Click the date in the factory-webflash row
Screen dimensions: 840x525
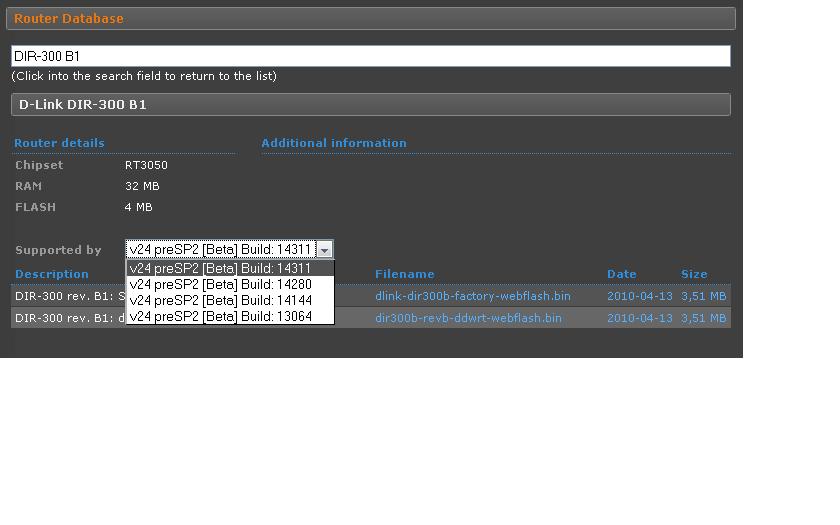click(640, 296)
